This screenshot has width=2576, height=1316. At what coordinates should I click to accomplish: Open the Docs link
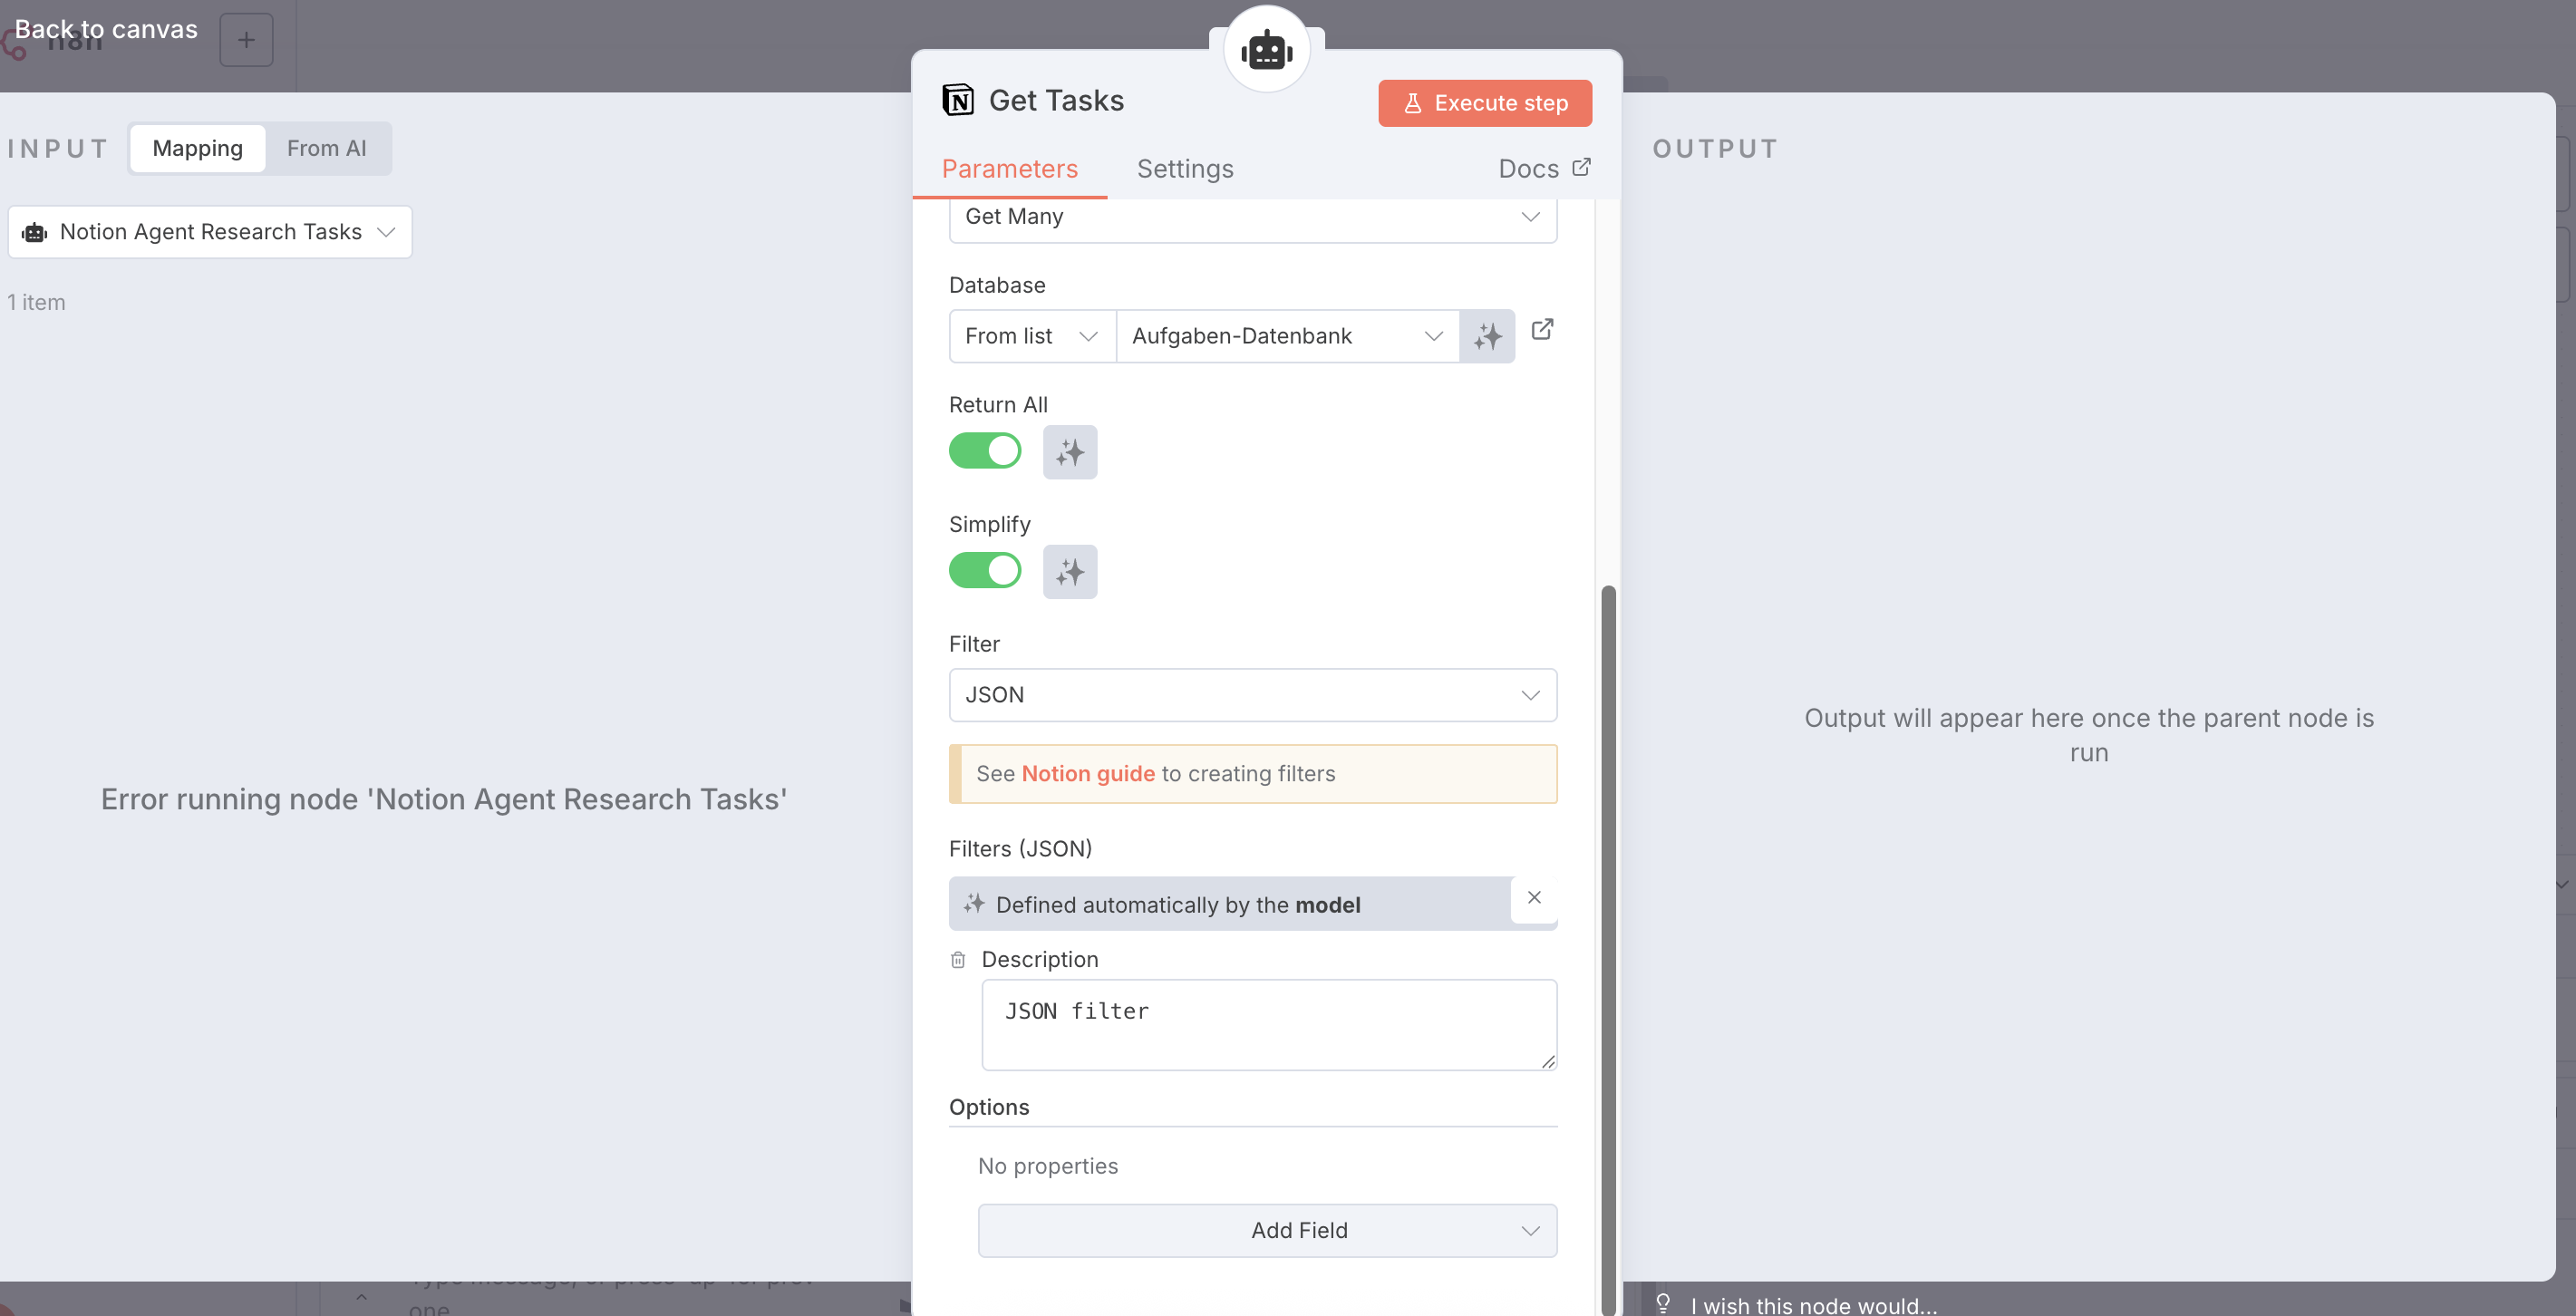tap(1544, 169)
